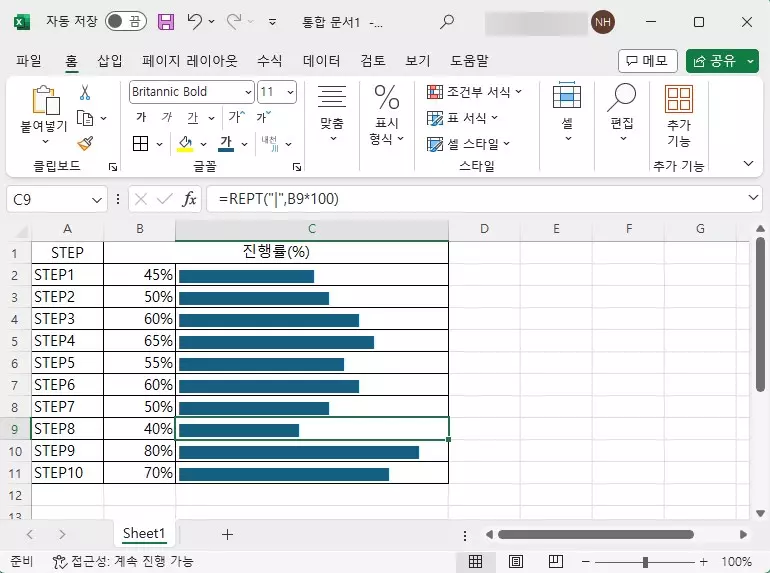
Task: Click the NH account avatar
Action: click(x=603, y=22)
